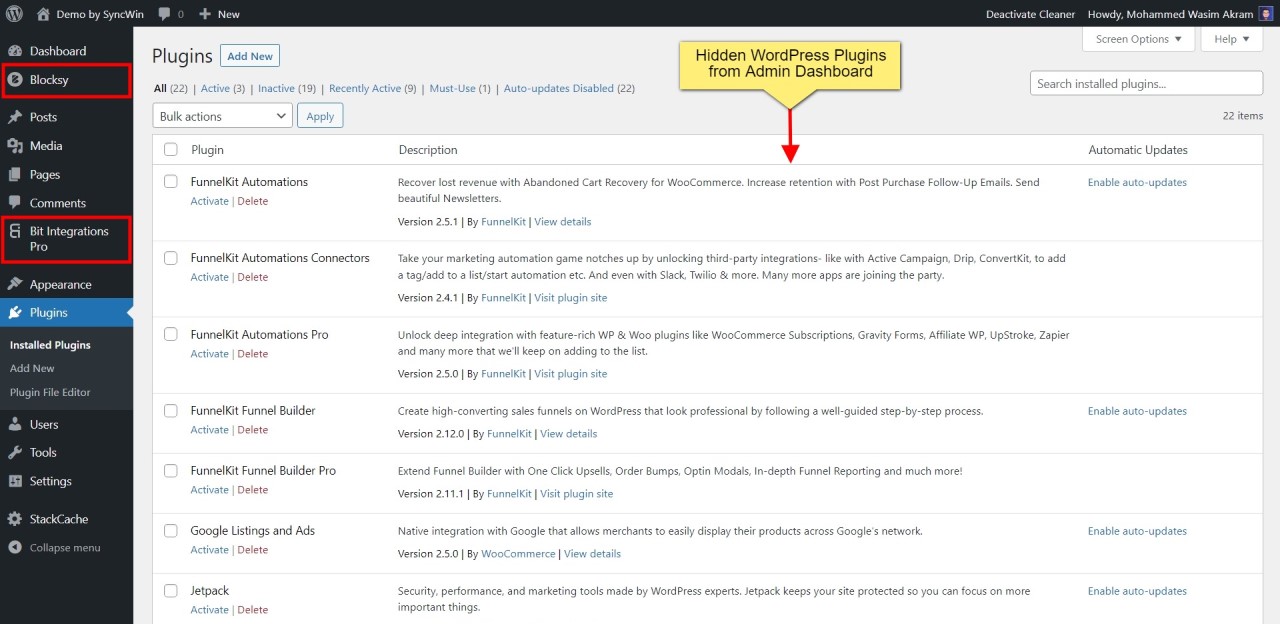Open the Bulk actions dropdown
The width and height of the screenshot is (1280, 624).
[x=221, y=116]
